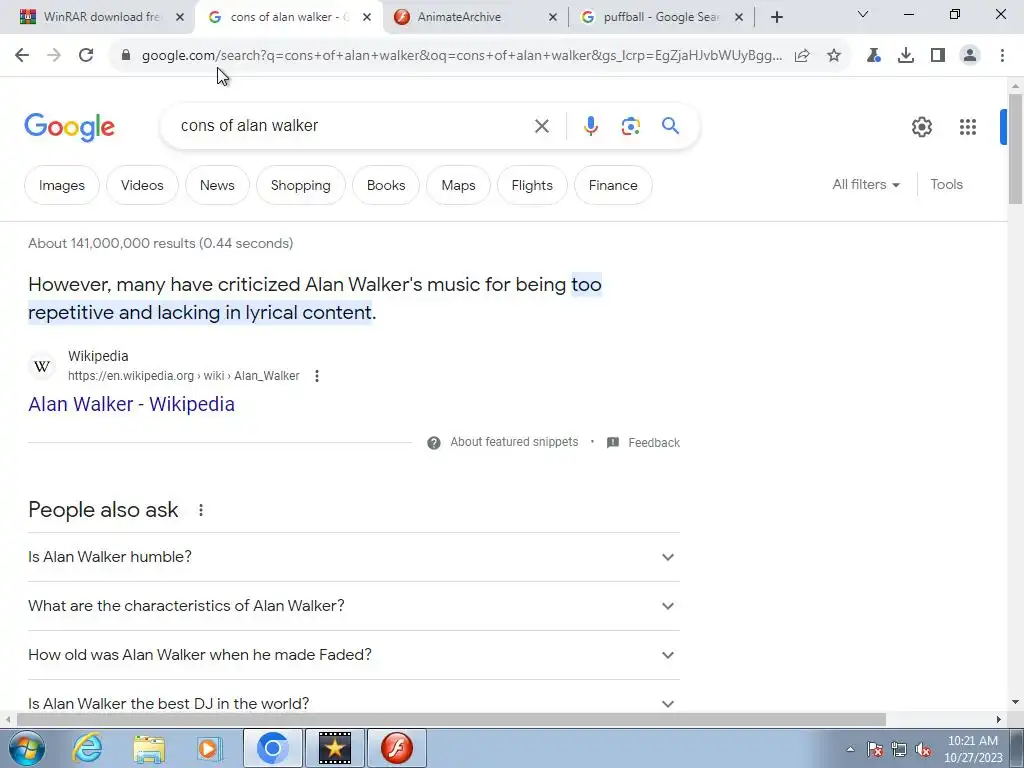This screenshot has height=768, width=1024.
Task: Select the Shopping filter
Action: point(300,185)
